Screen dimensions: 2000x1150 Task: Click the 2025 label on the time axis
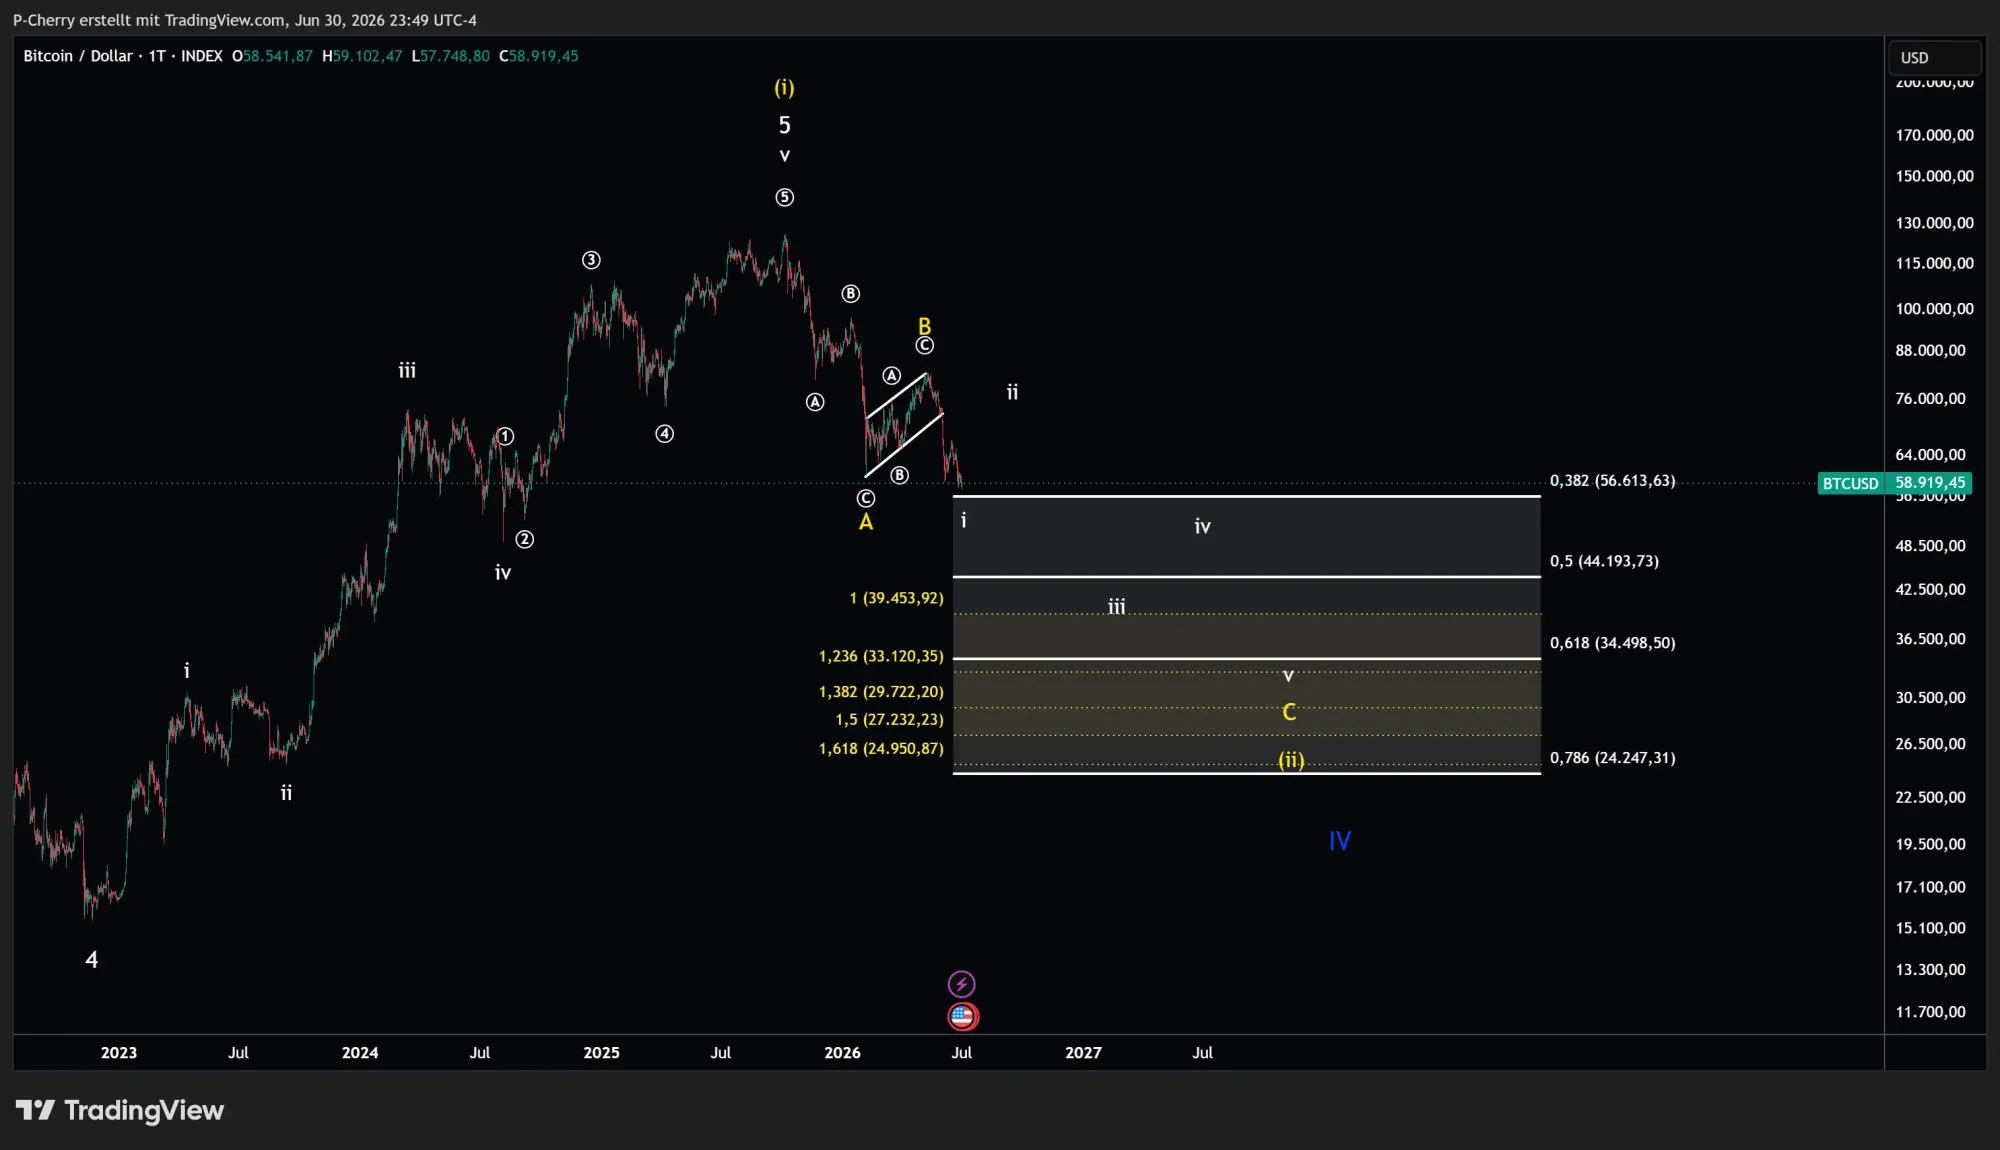[601, 1053]
